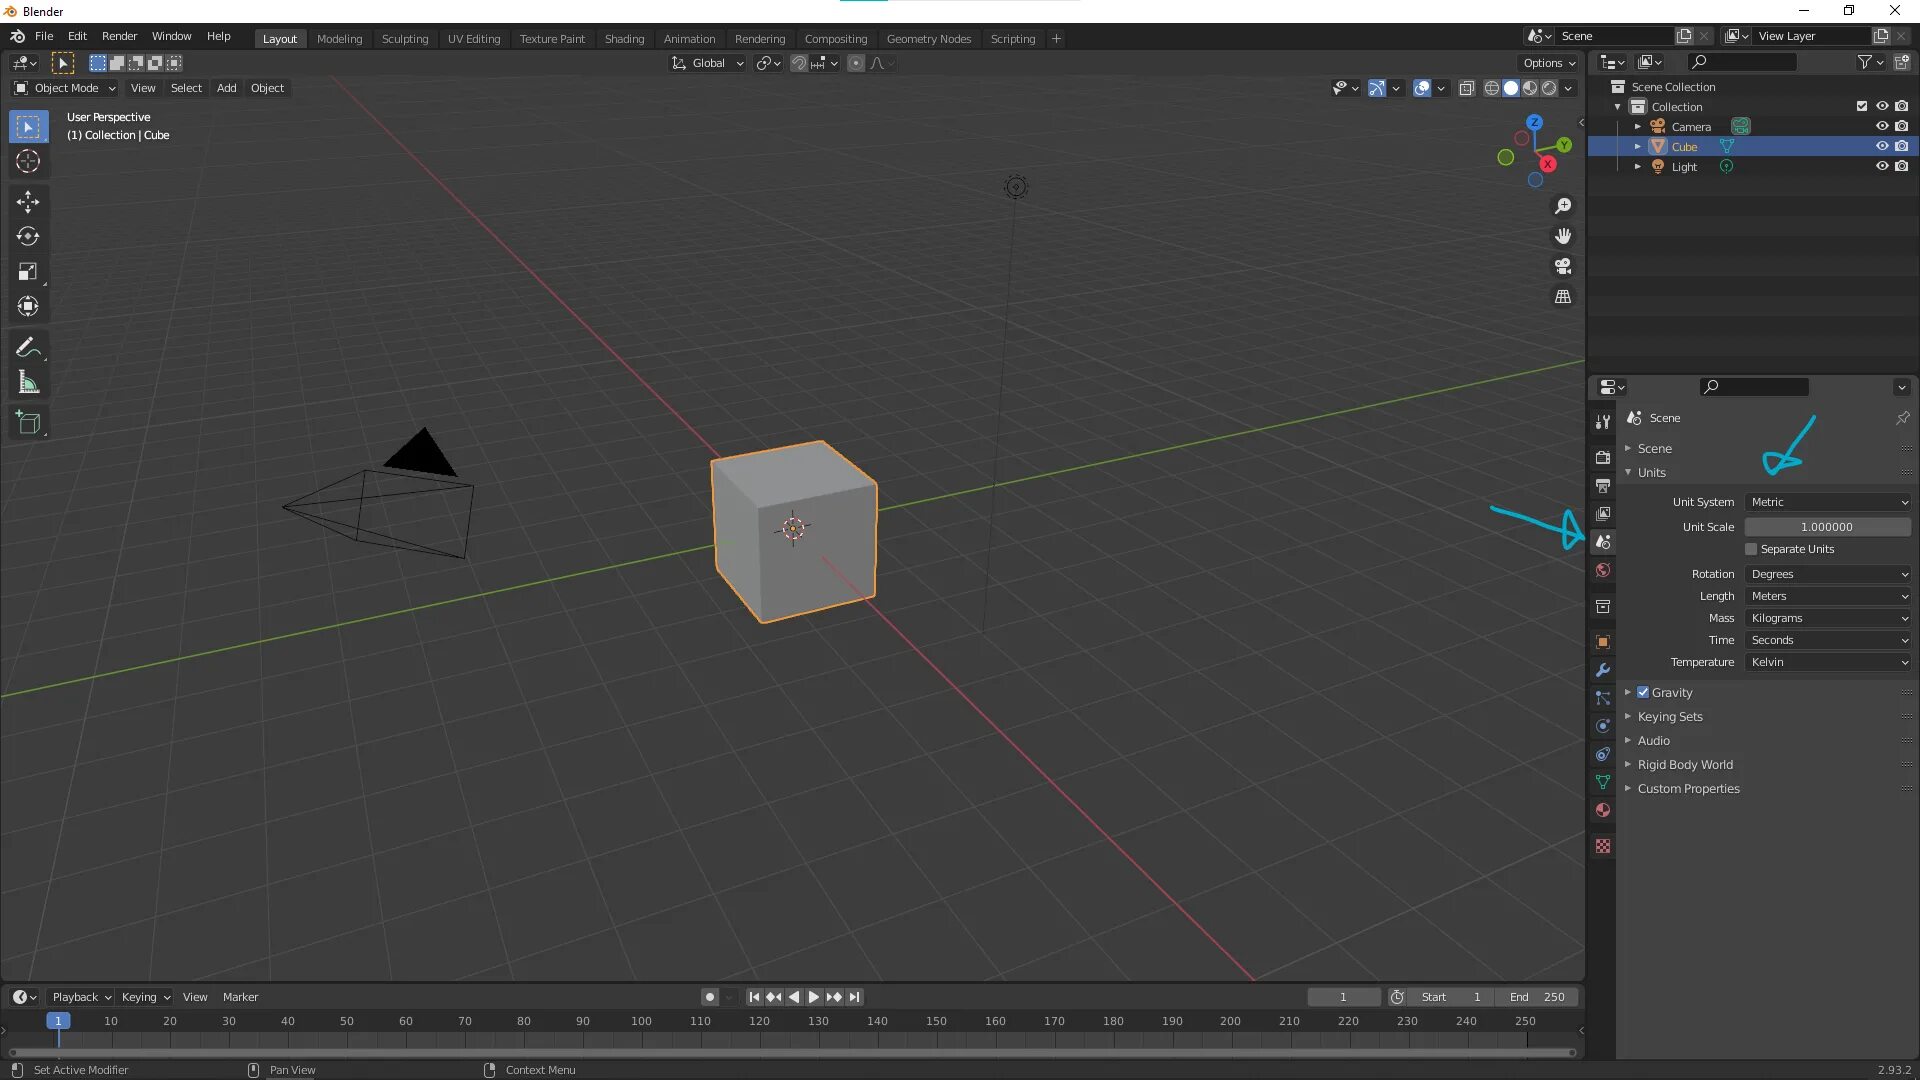This screenshot has height=1080, width=1920.
Task: Open the Object Mode dropdown
Action: pos(65,88)
